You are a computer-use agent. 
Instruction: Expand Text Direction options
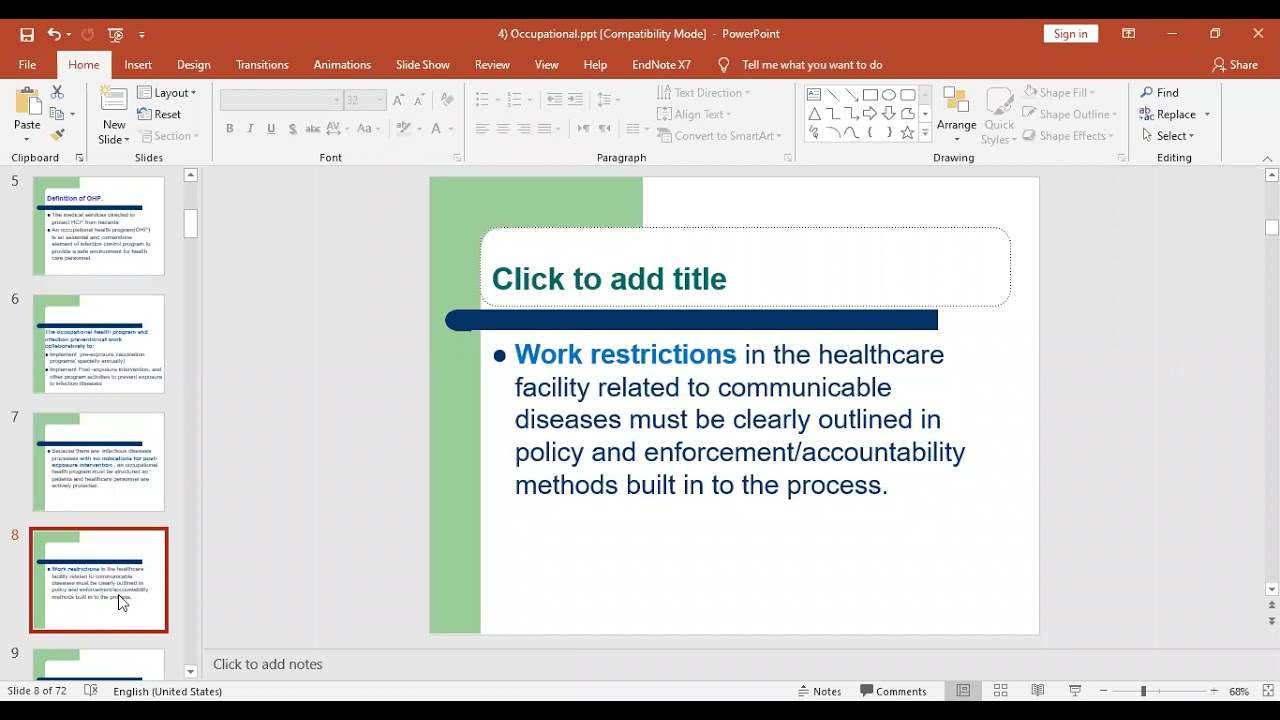pyautogui.click(x=704, y=93)
